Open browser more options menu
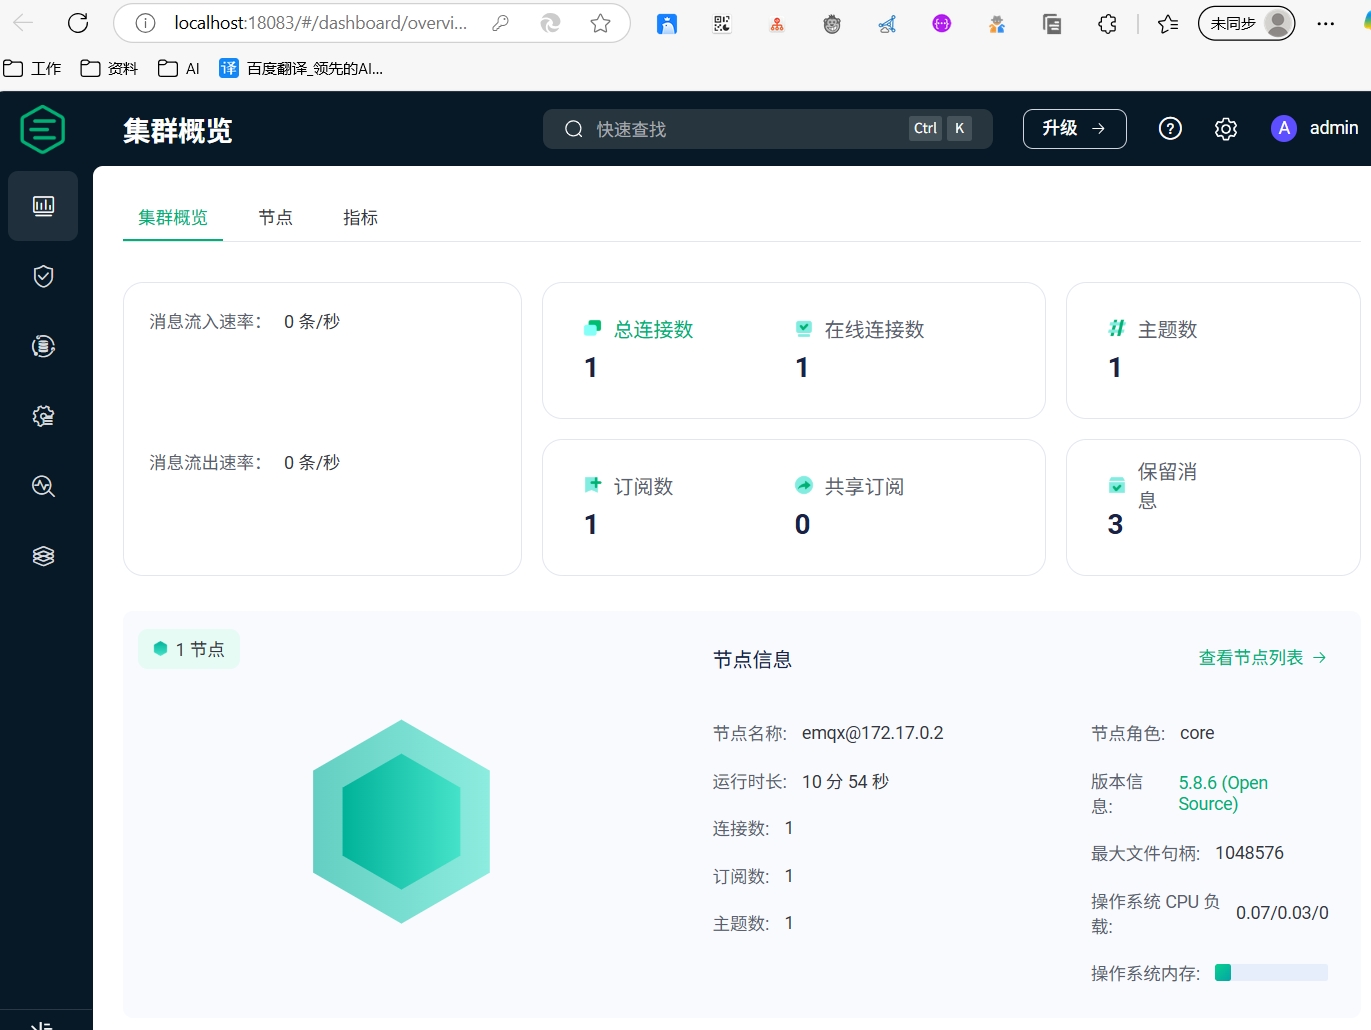 1326,23
